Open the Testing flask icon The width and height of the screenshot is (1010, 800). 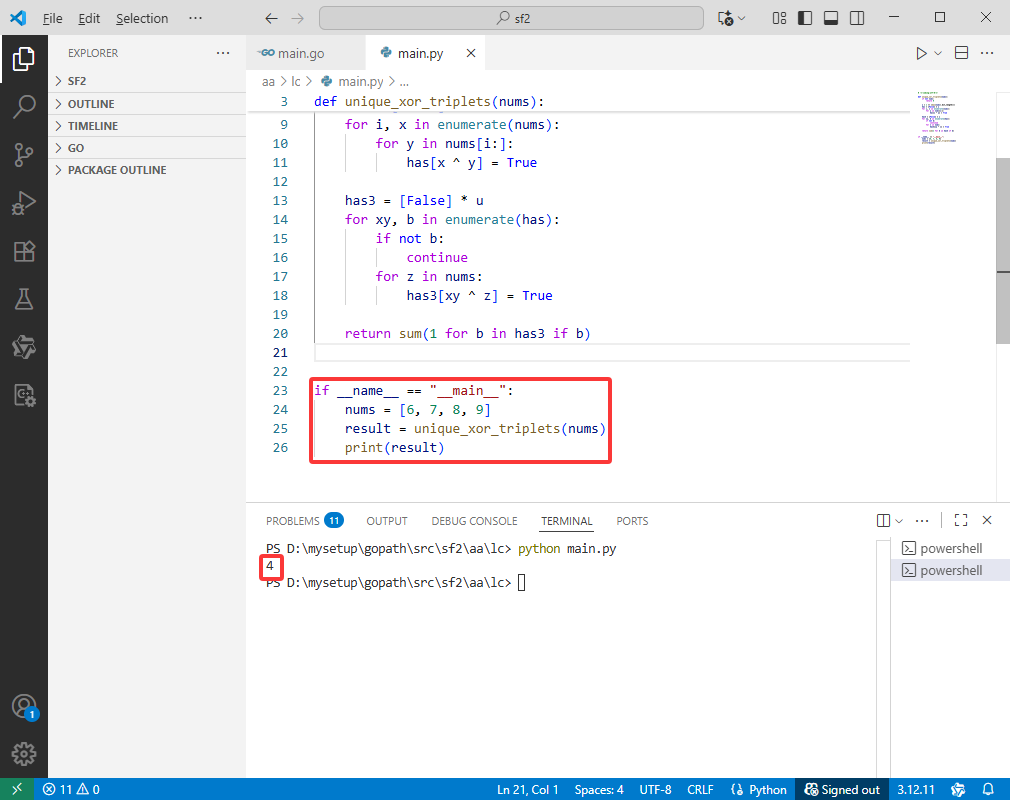[24, 299]
